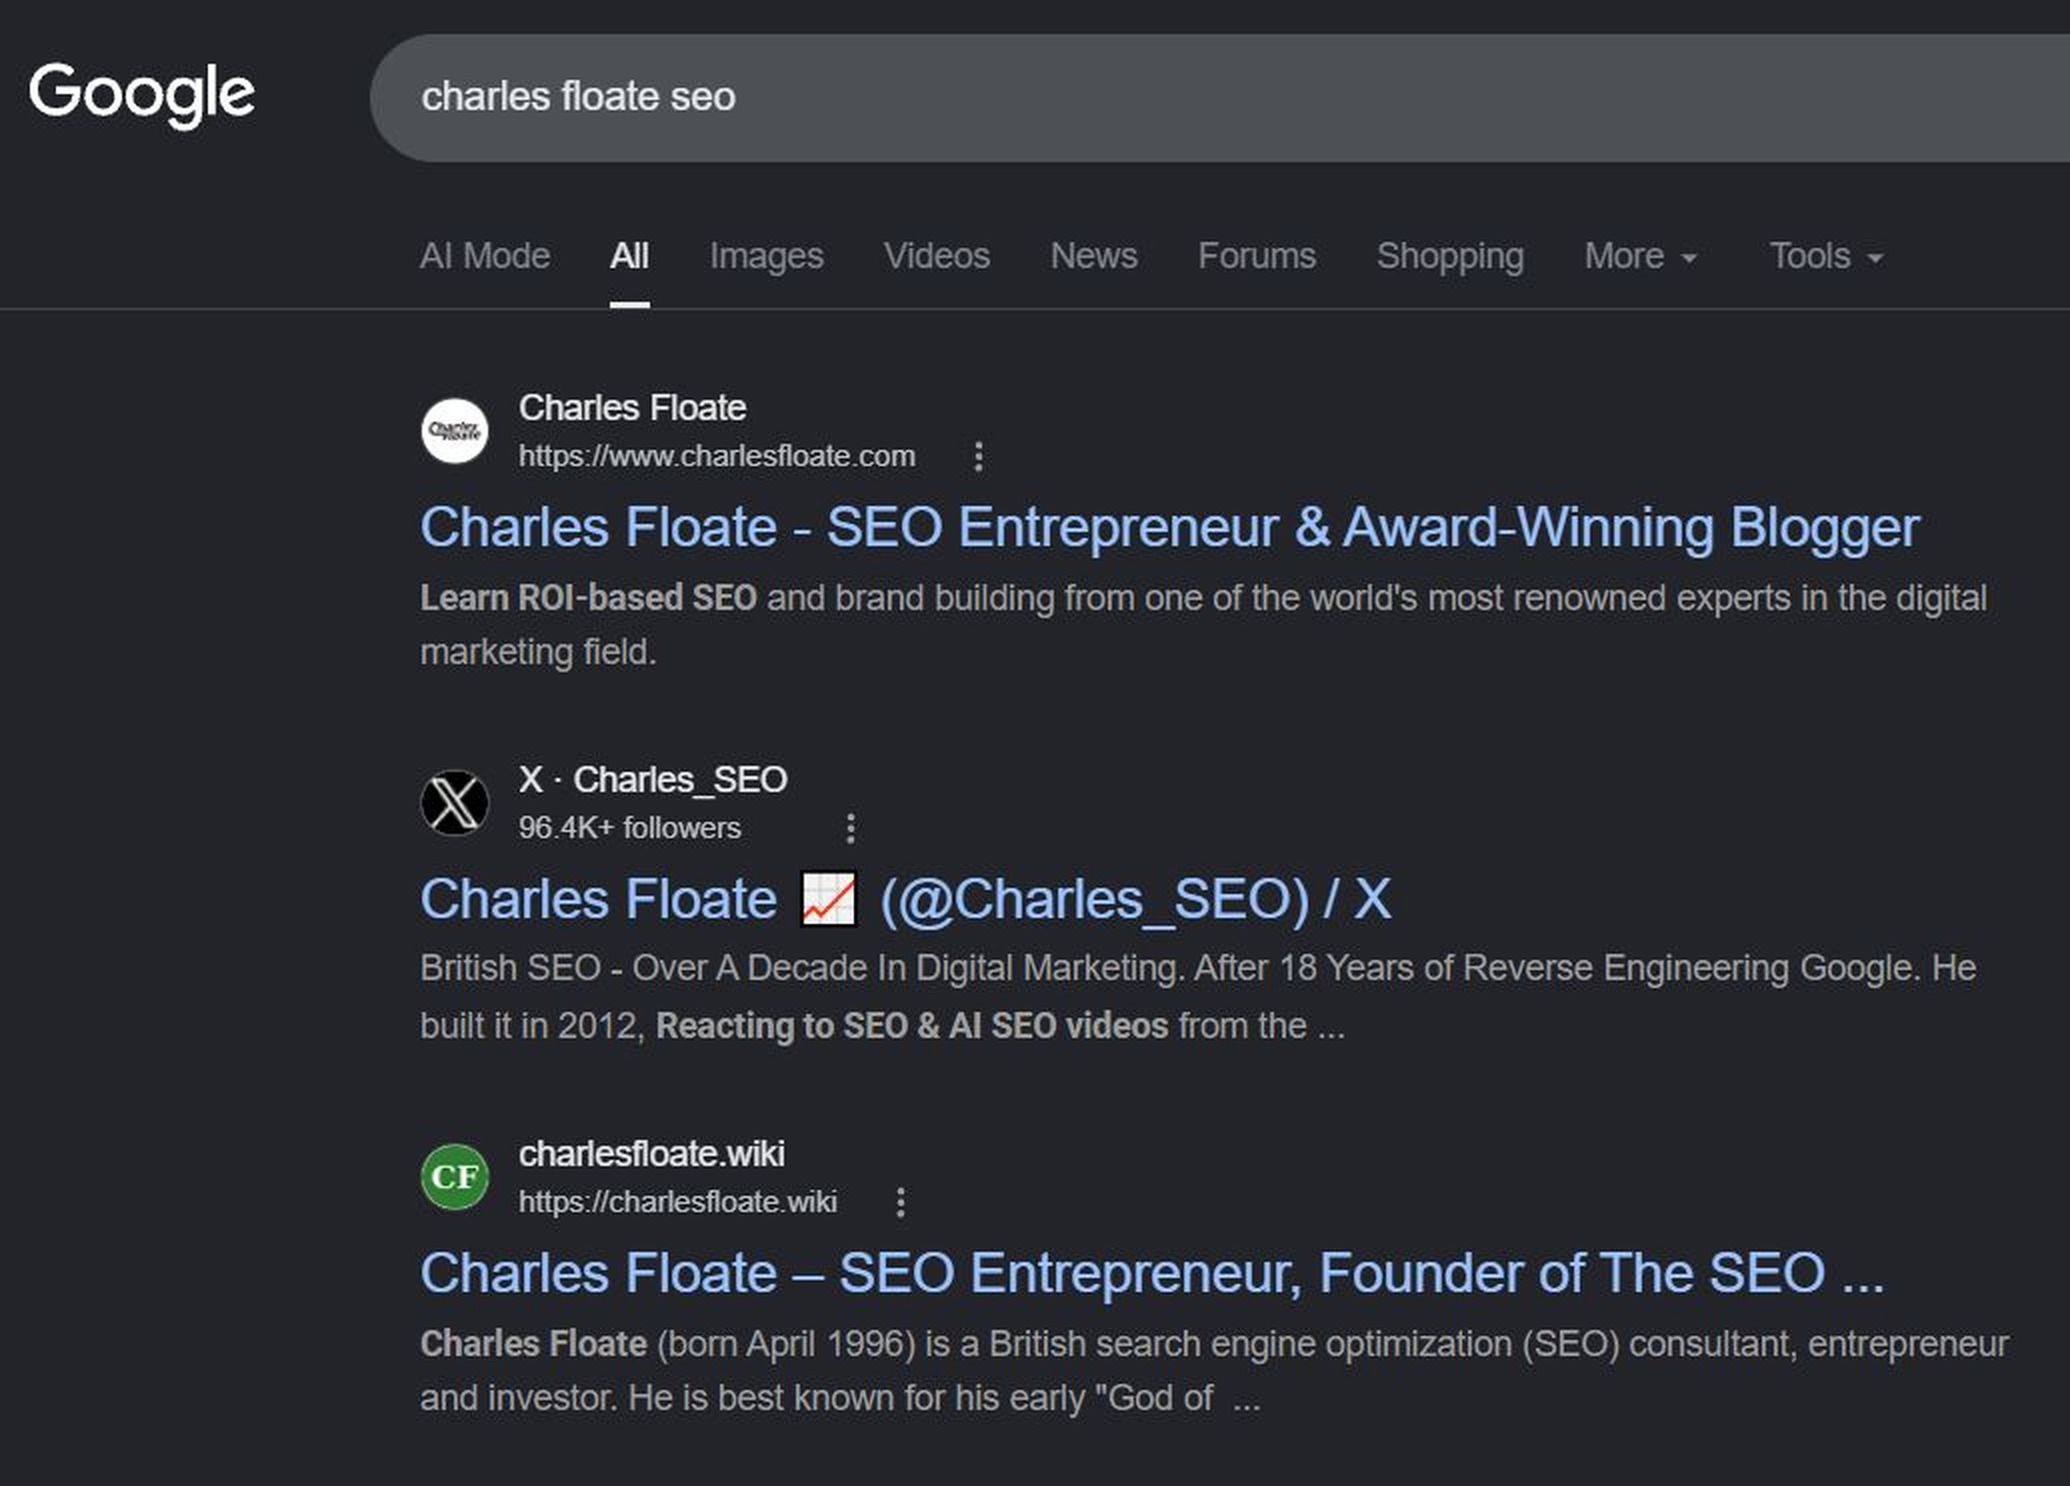Expand the More dropdown

1641,256
